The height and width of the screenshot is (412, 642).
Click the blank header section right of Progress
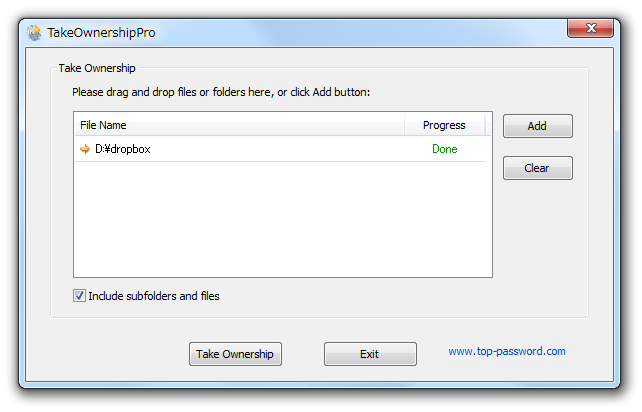(488, 125)
